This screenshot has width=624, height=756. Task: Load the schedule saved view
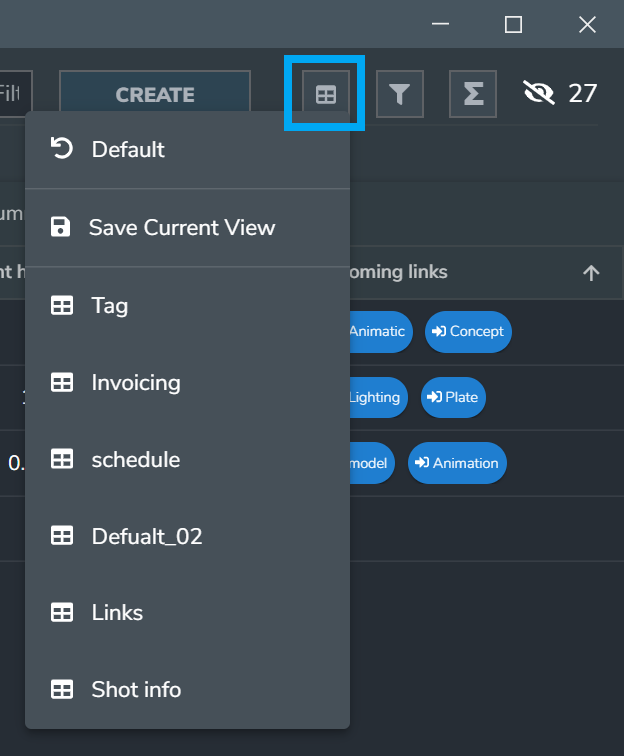pos(135,460)
